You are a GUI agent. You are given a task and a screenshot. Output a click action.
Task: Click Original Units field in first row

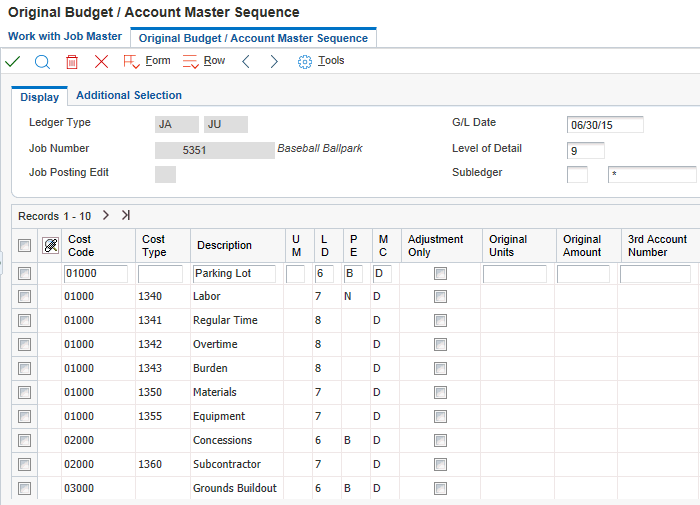(x=515, y=274)
